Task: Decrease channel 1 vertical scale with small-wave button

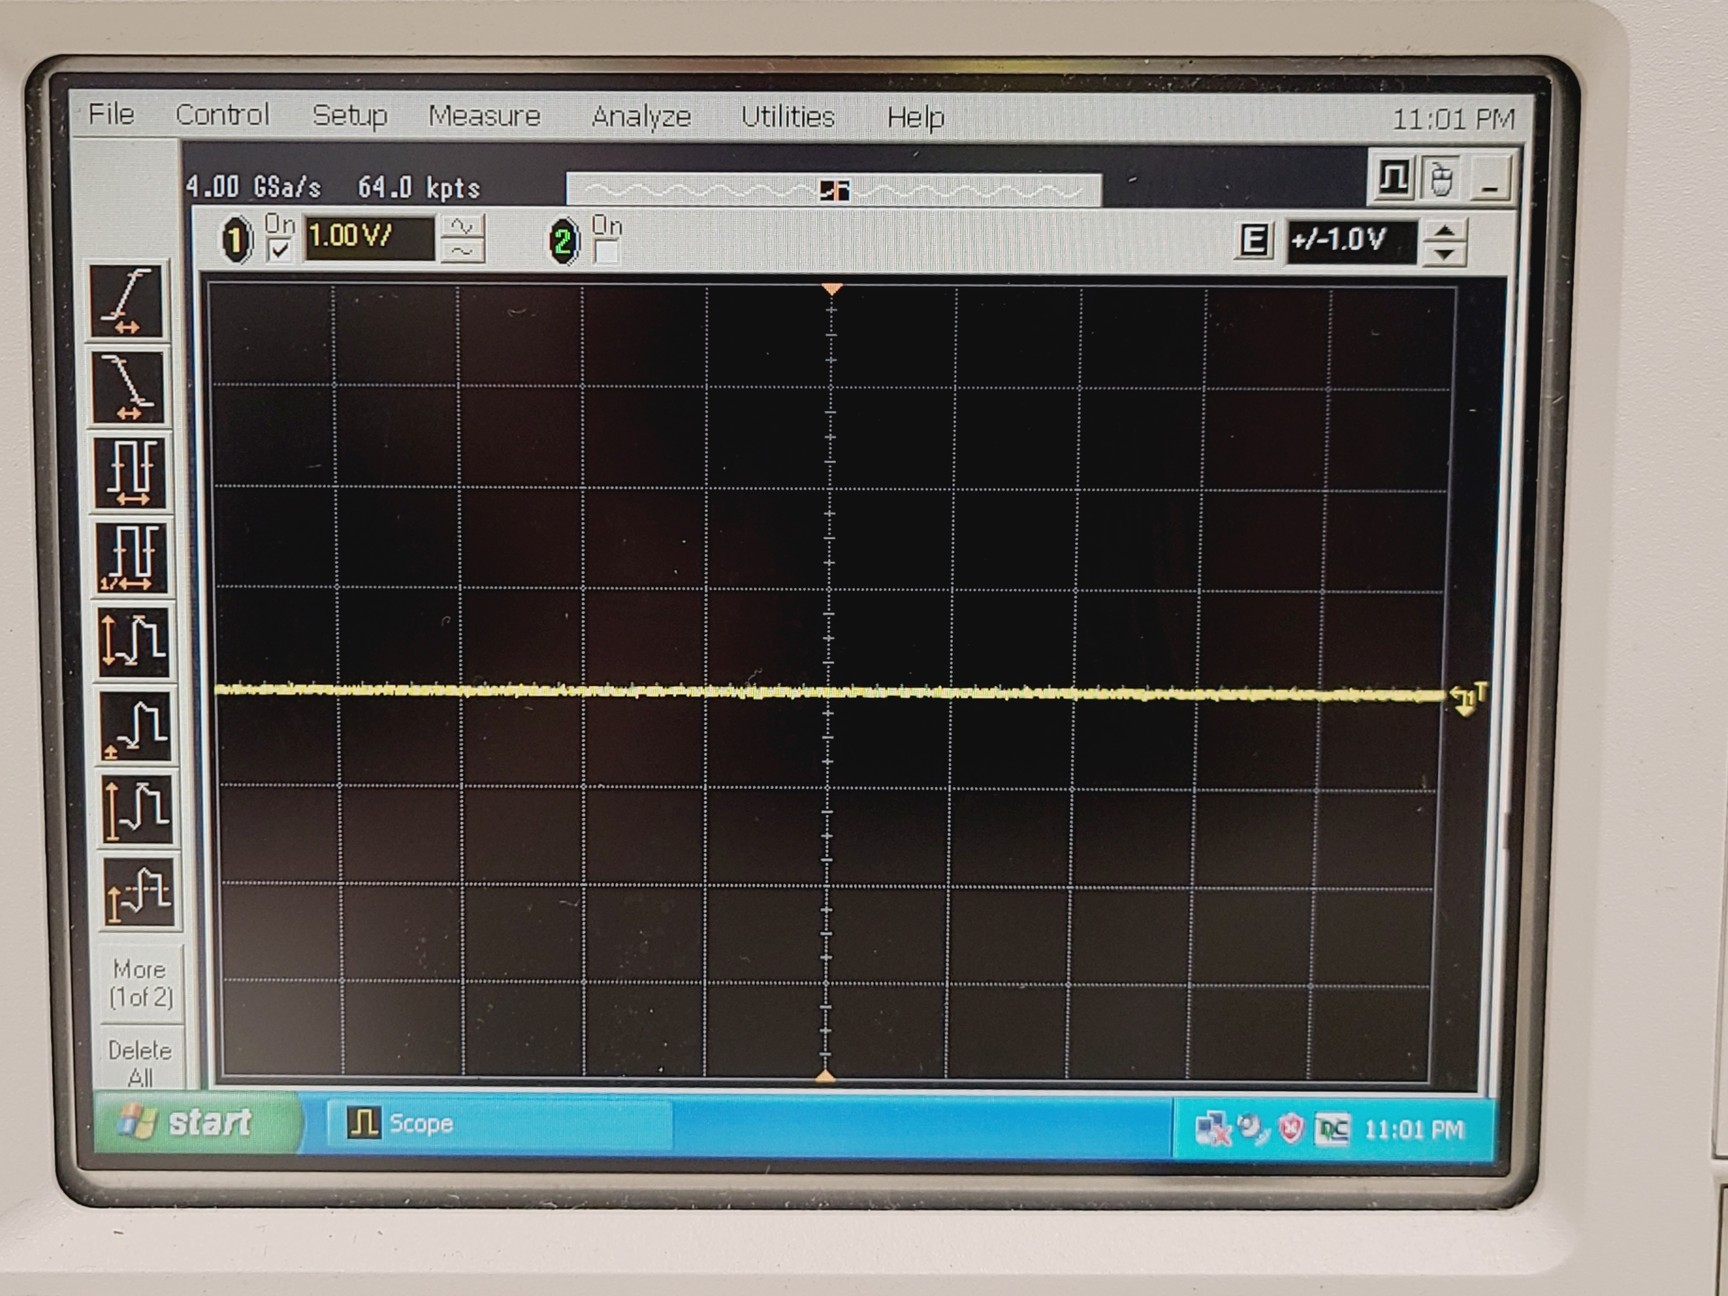Action: pos(462,251)
